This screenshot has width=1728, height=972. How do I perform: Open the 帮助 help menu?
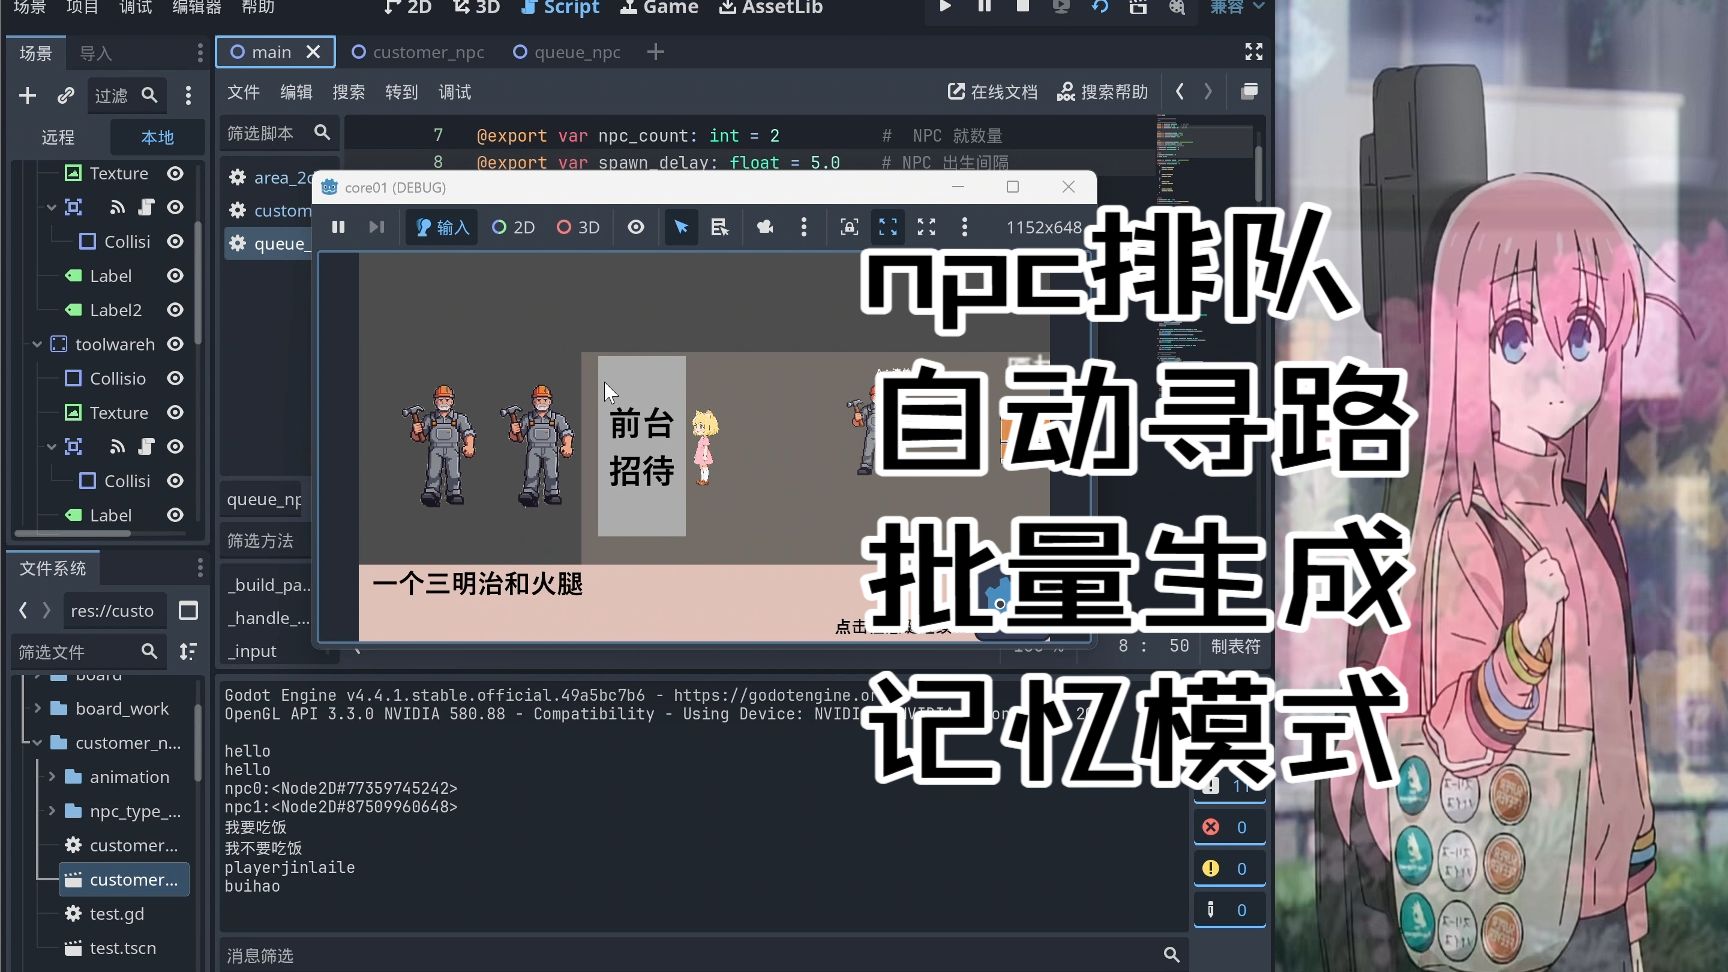pyautogui.click(x=258, y=8)
